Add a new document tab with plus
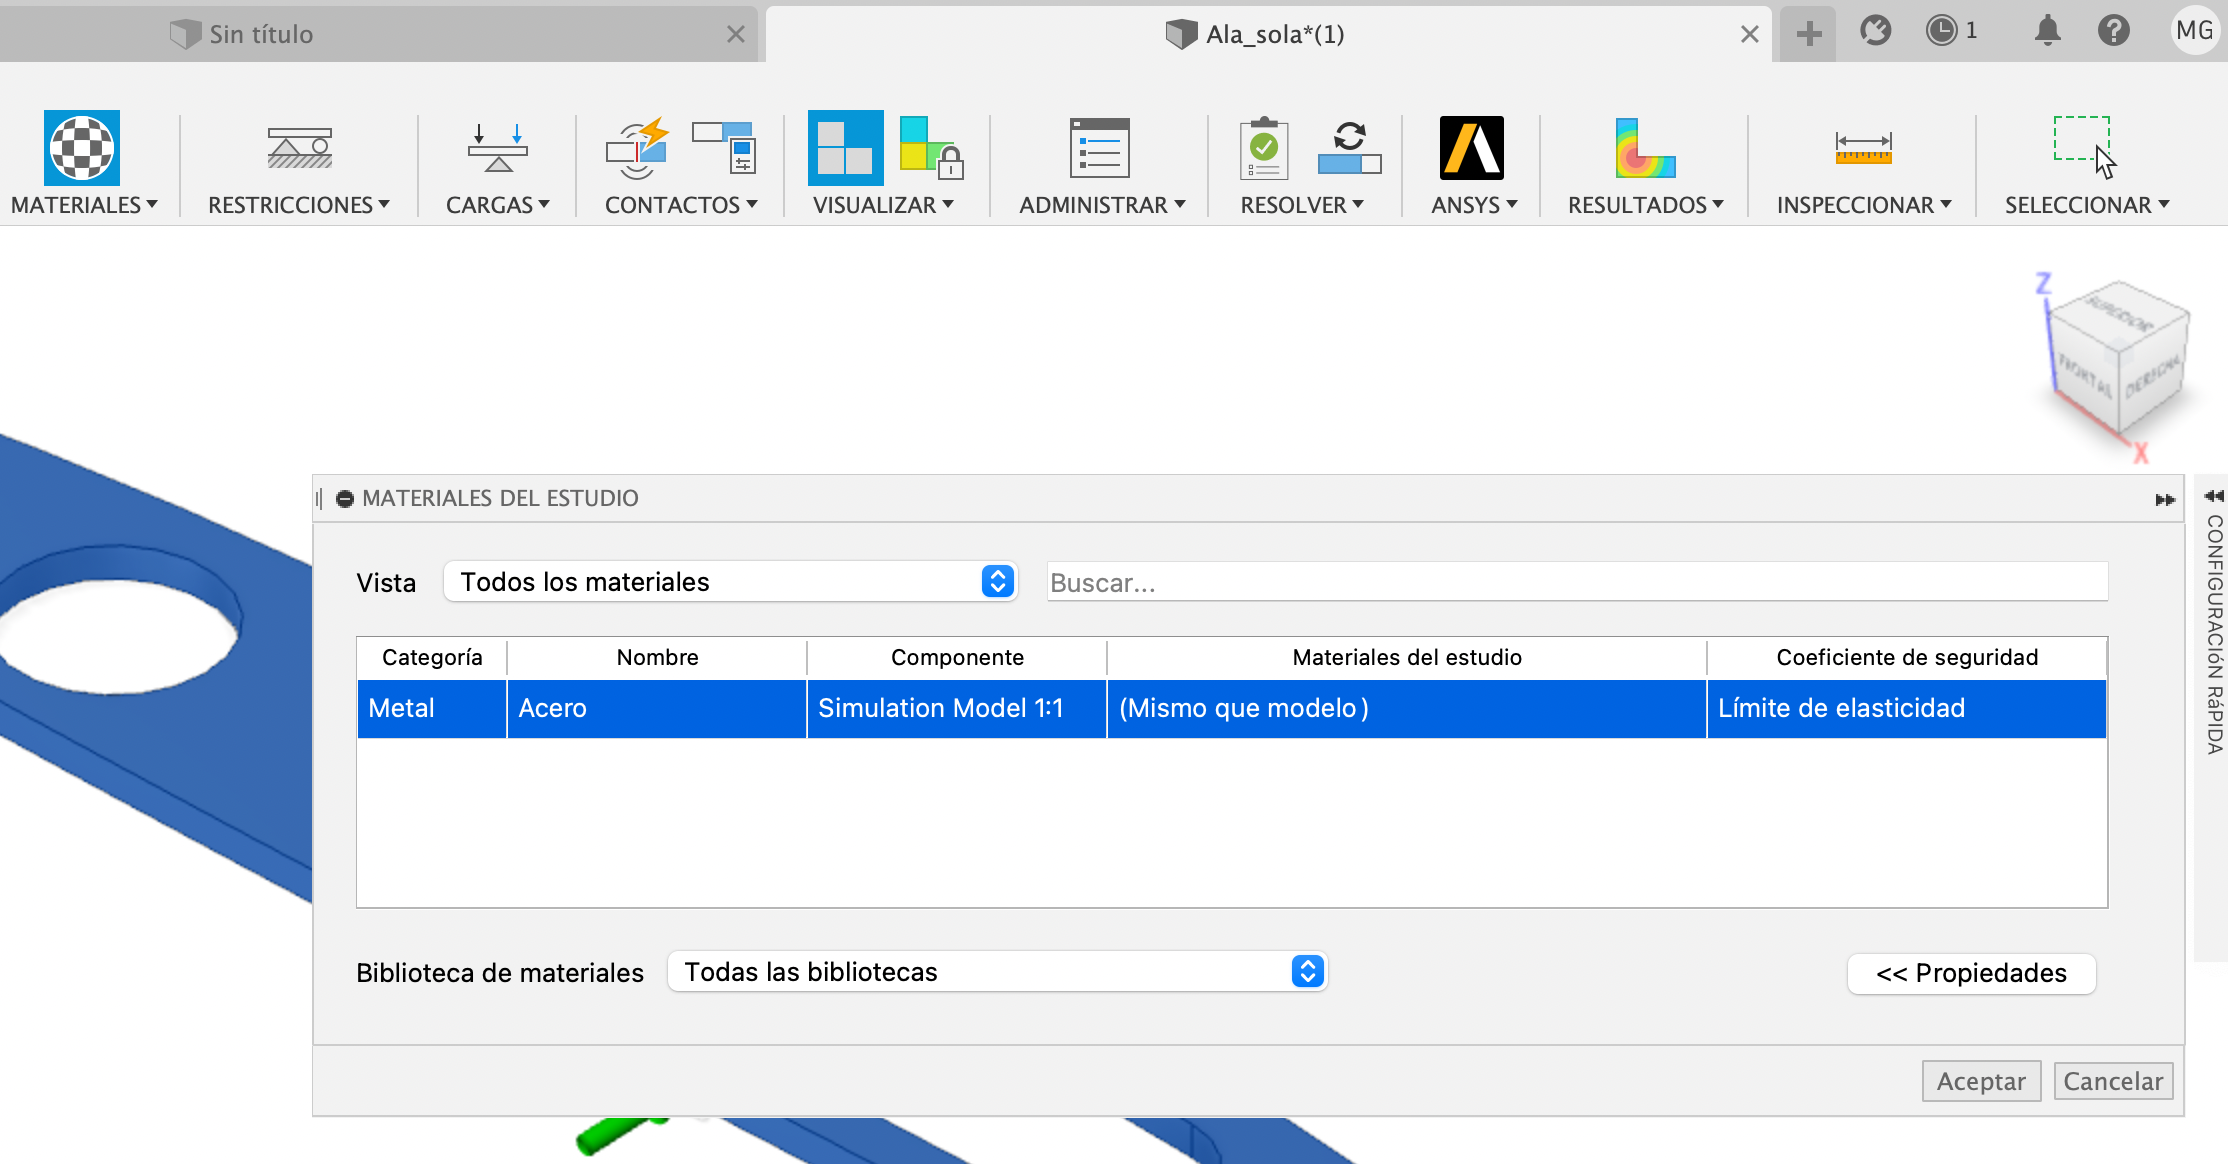This screenshot has height=1164, width=2228. [x=1808, y=34]
